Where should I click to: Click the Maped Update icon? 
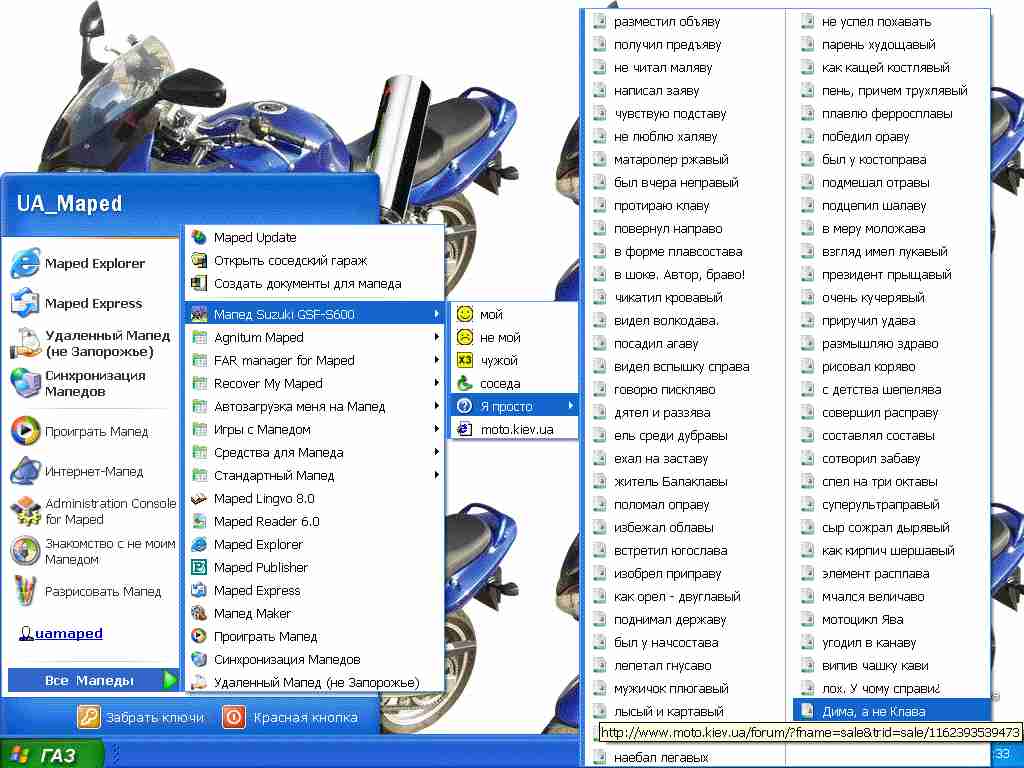pos(199,238)
